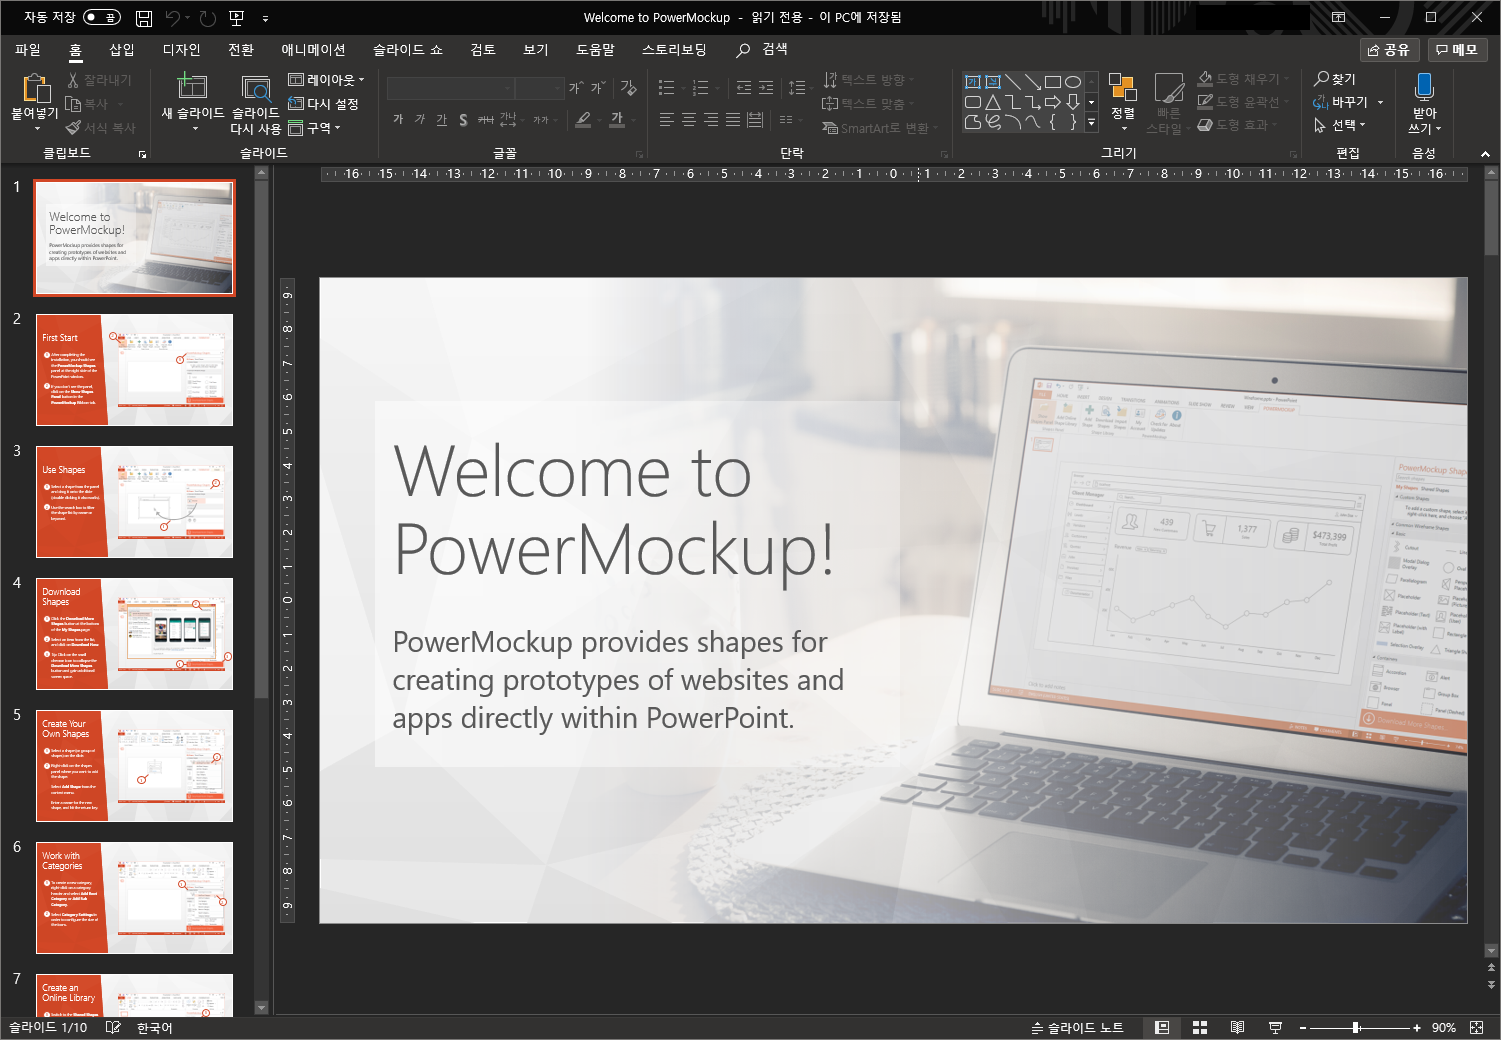1501x1040 pixels.
Task: Open the Slide Sorter view in status bar
Action: [x=1200, y=1027]
